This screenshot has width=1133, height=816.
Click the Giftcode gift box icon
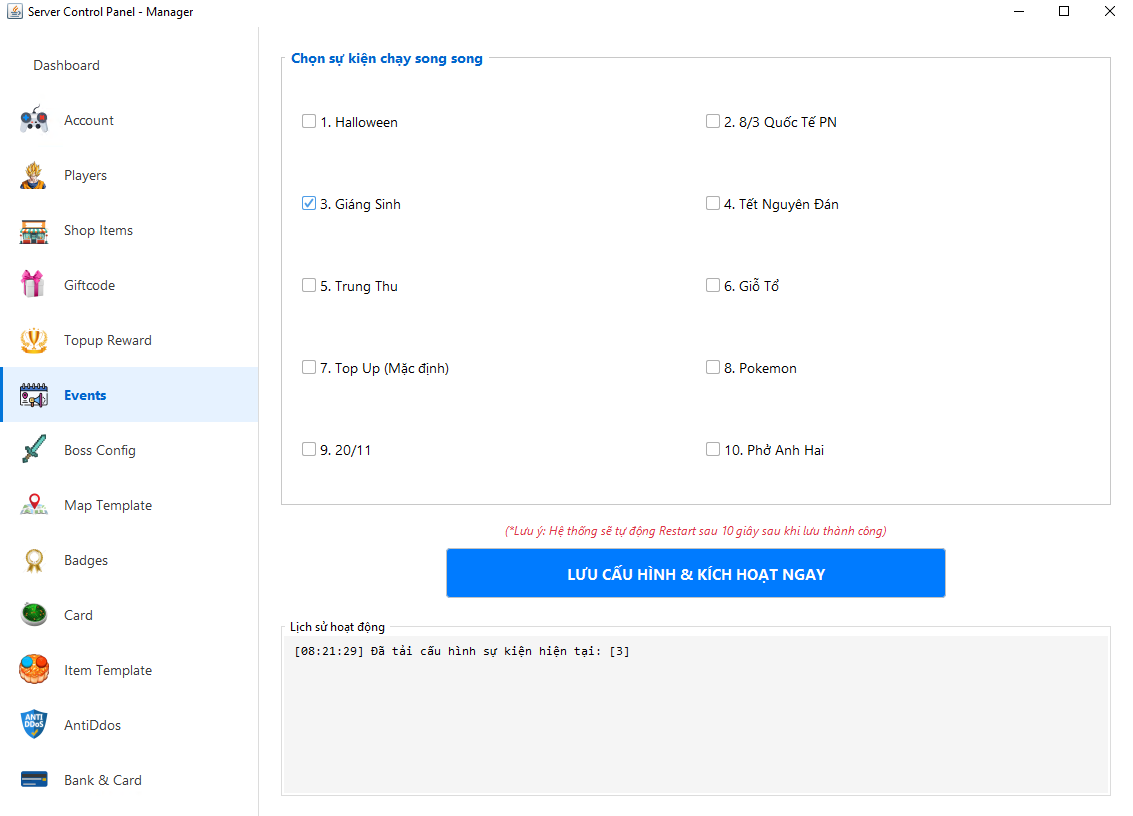pos(34,285)
